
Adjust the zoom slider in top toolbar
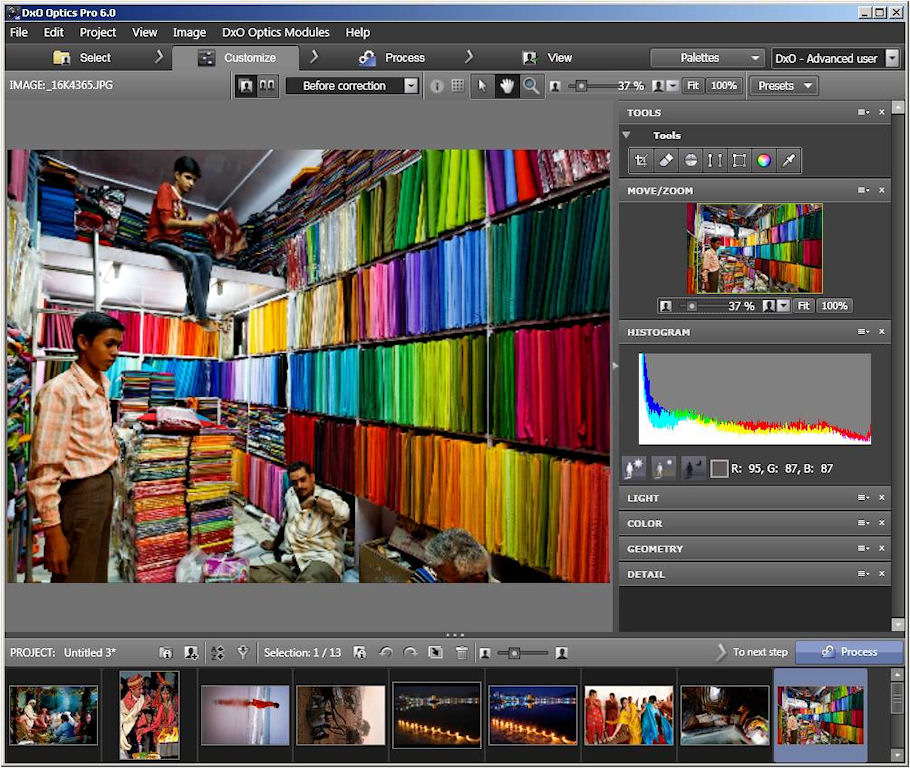click(583, 86)
